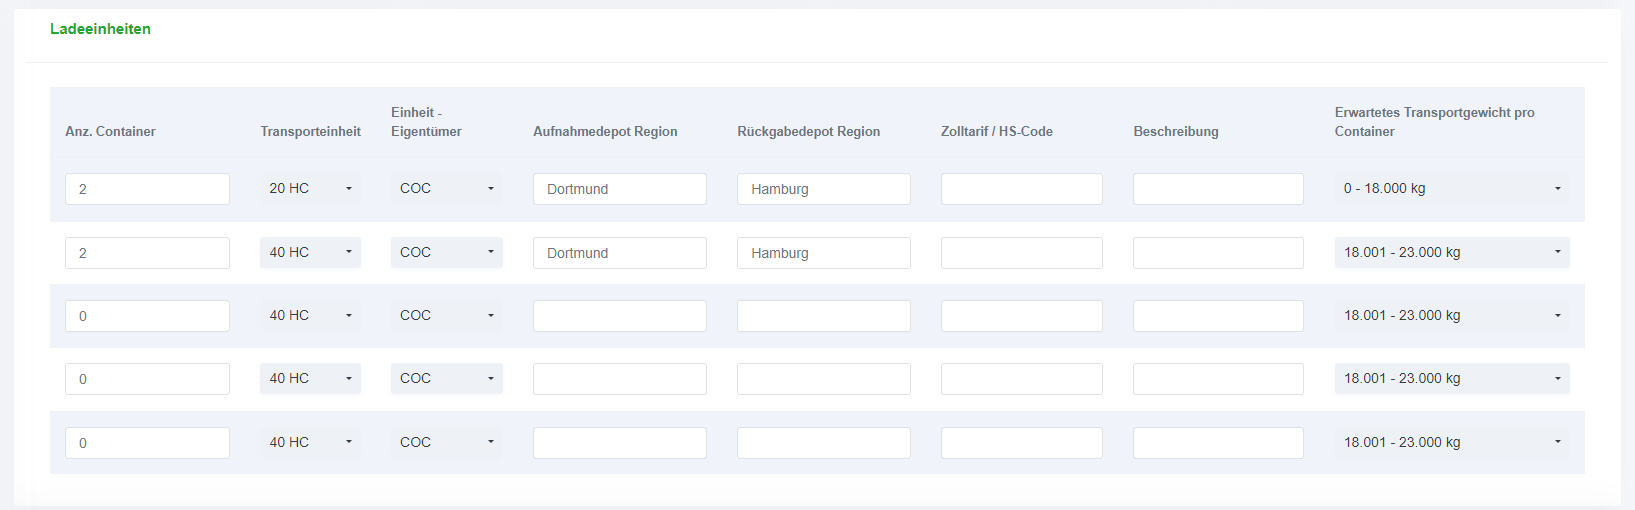Viewport: 1635px width, 510px height.
Task: Click the Ladeeinheiten section heading
Action: pyautogui.click(x=100, y=29)
